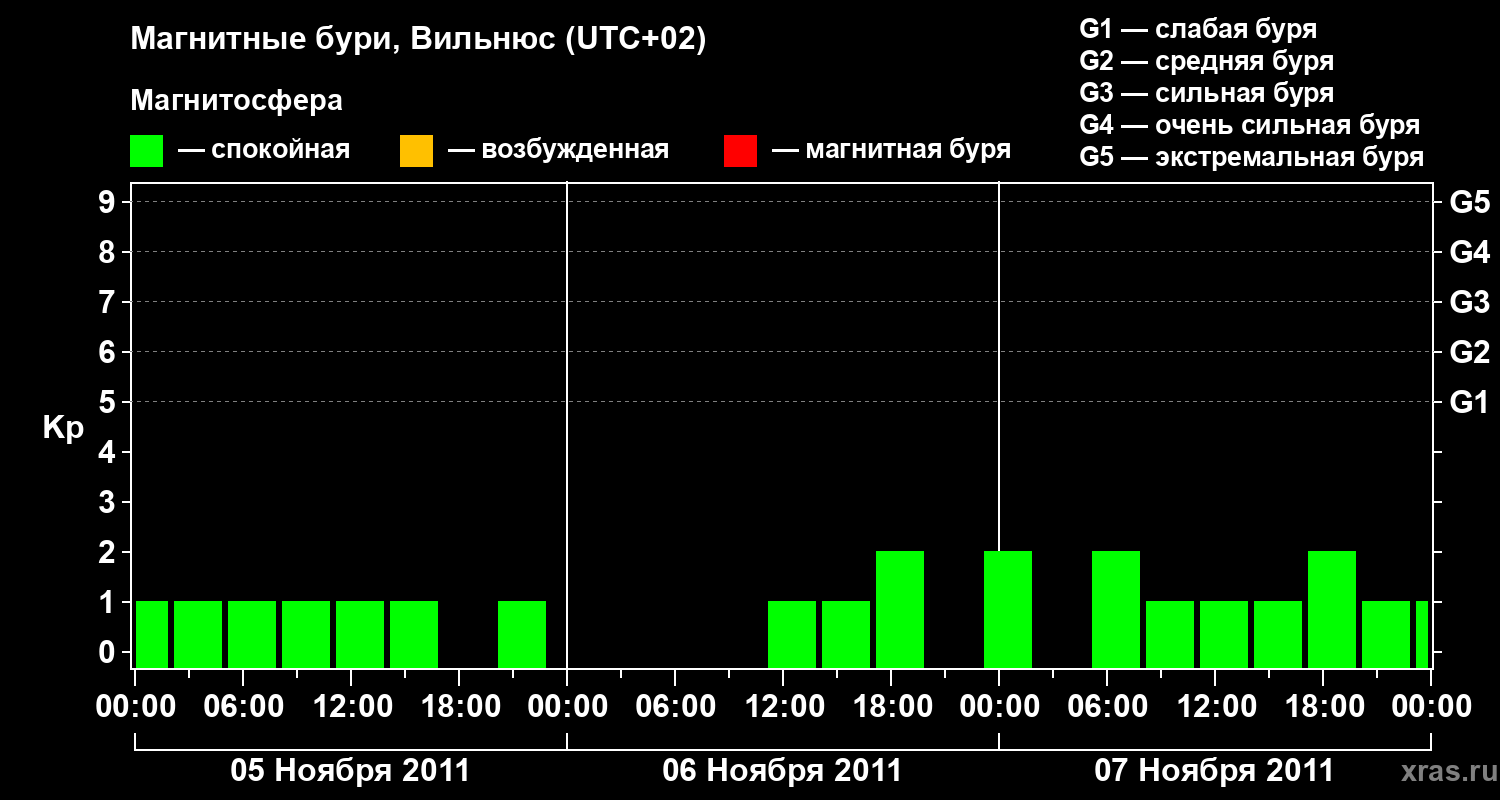The height and width of the screenshot is (800, 1500).
Task: Click the 18:00 time label above 07 Ноября 2011
Action: [x=1323, y=707]
